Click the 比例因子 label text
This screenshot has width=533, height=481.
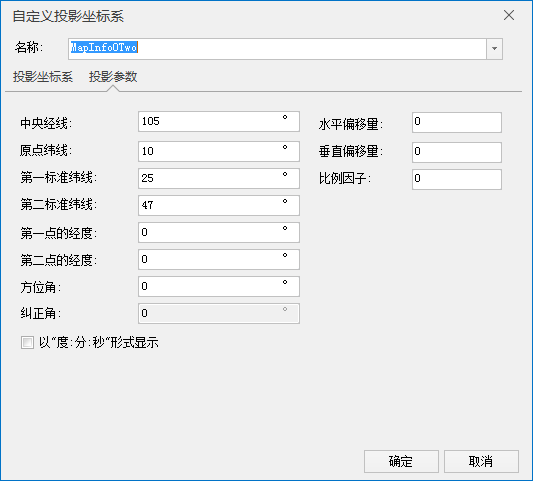pyautogui.click(x=345, y=178)
